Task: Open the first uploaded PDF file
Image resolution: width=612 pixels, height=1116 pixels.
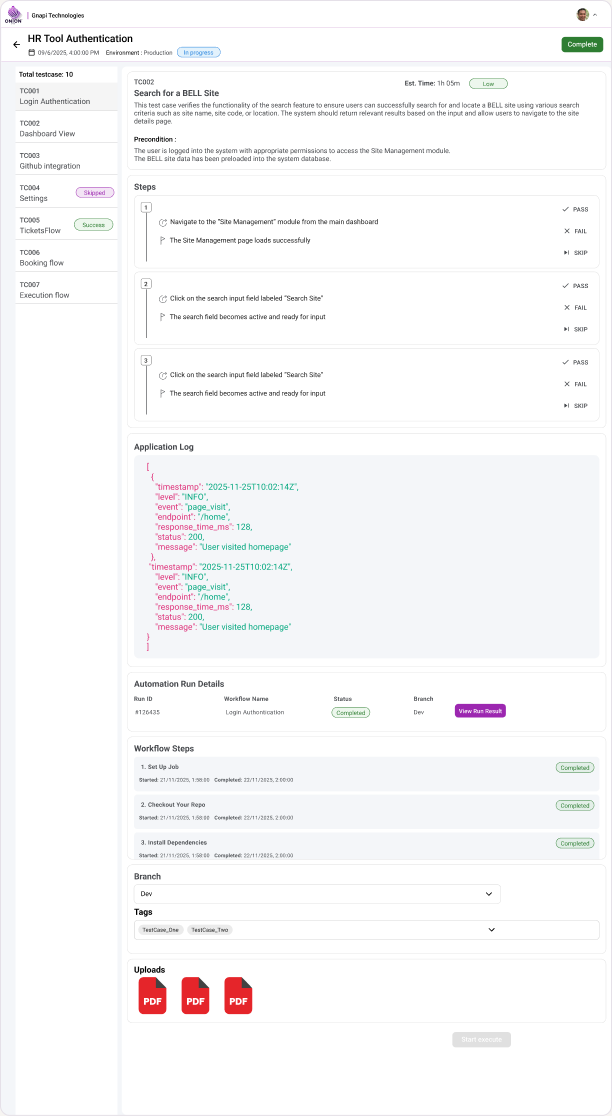Action: pos(152,995)
